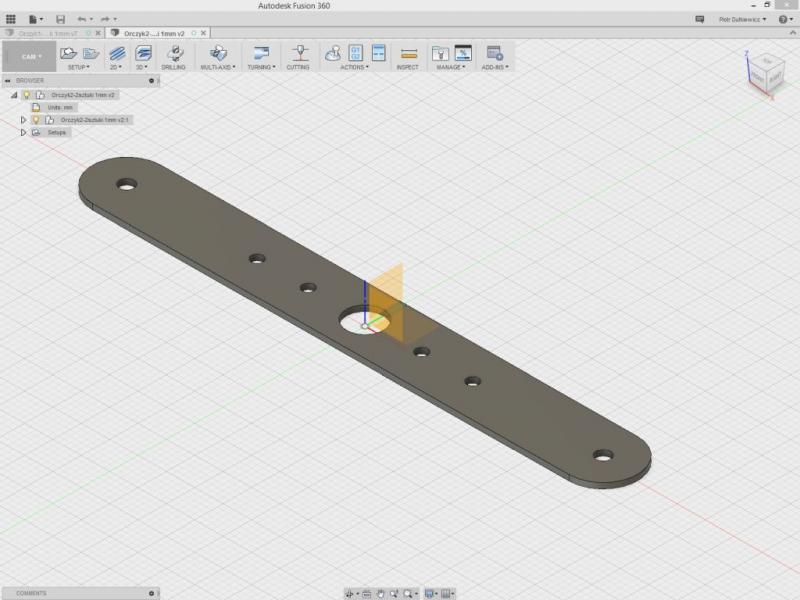800x600 pixels.
Task: Collapse the Browser panel
Action: tap(7, 80)
